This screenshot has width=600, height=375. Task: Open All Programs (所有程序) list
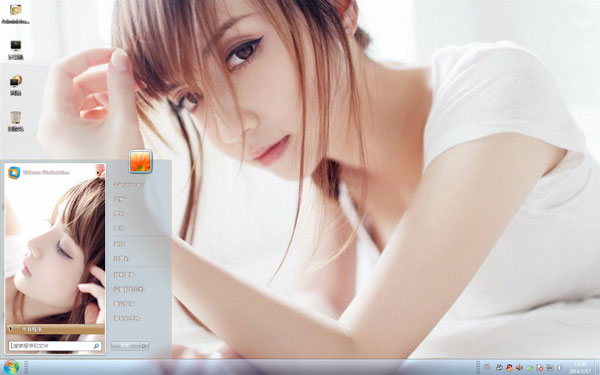55,329
